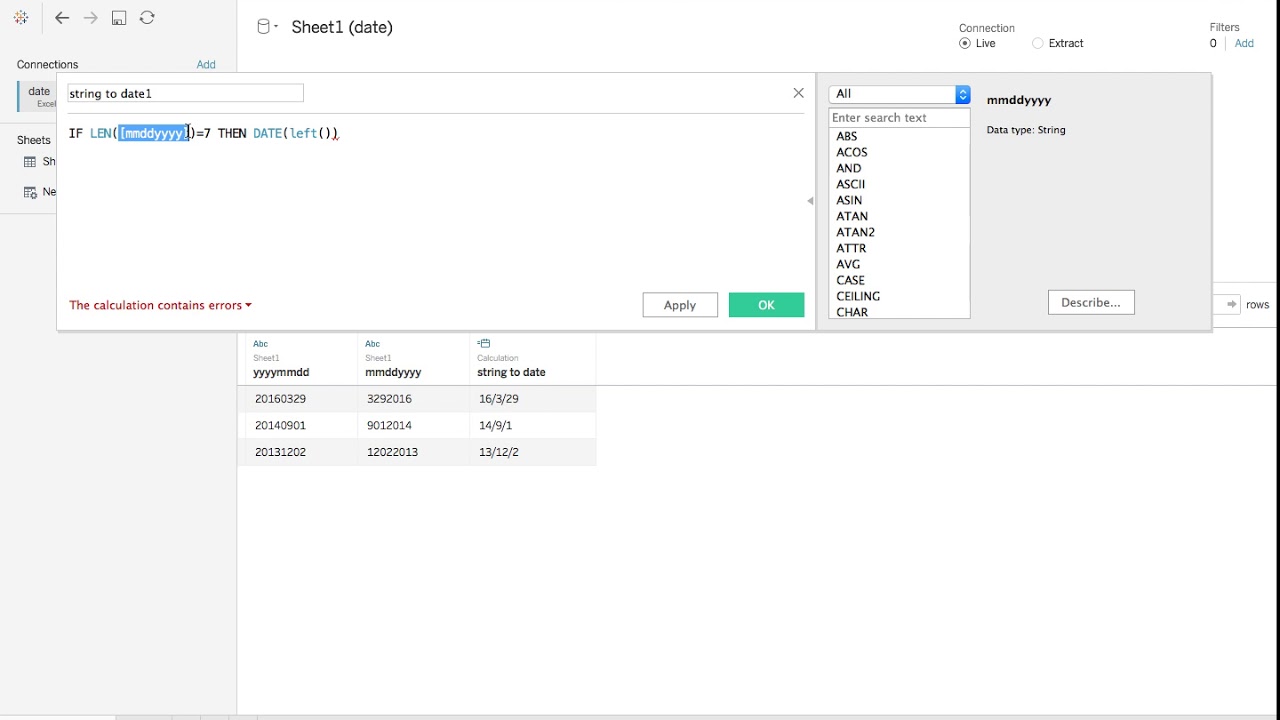
Task: Click the mmddyyyy column Abc type icon
Action: (372, 344)
